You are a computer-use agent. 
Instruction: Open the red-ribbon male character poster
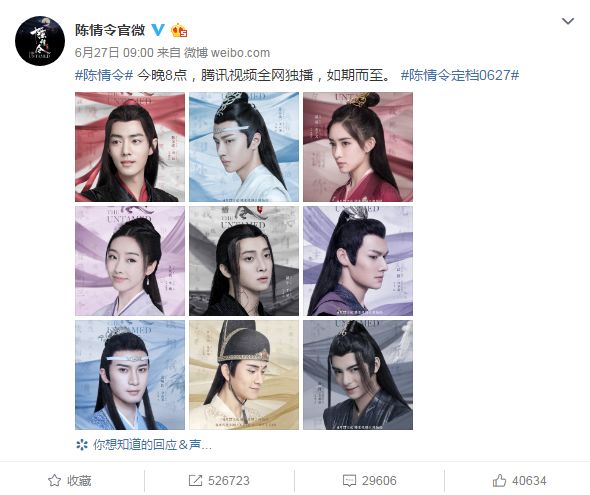coord(130,147)
